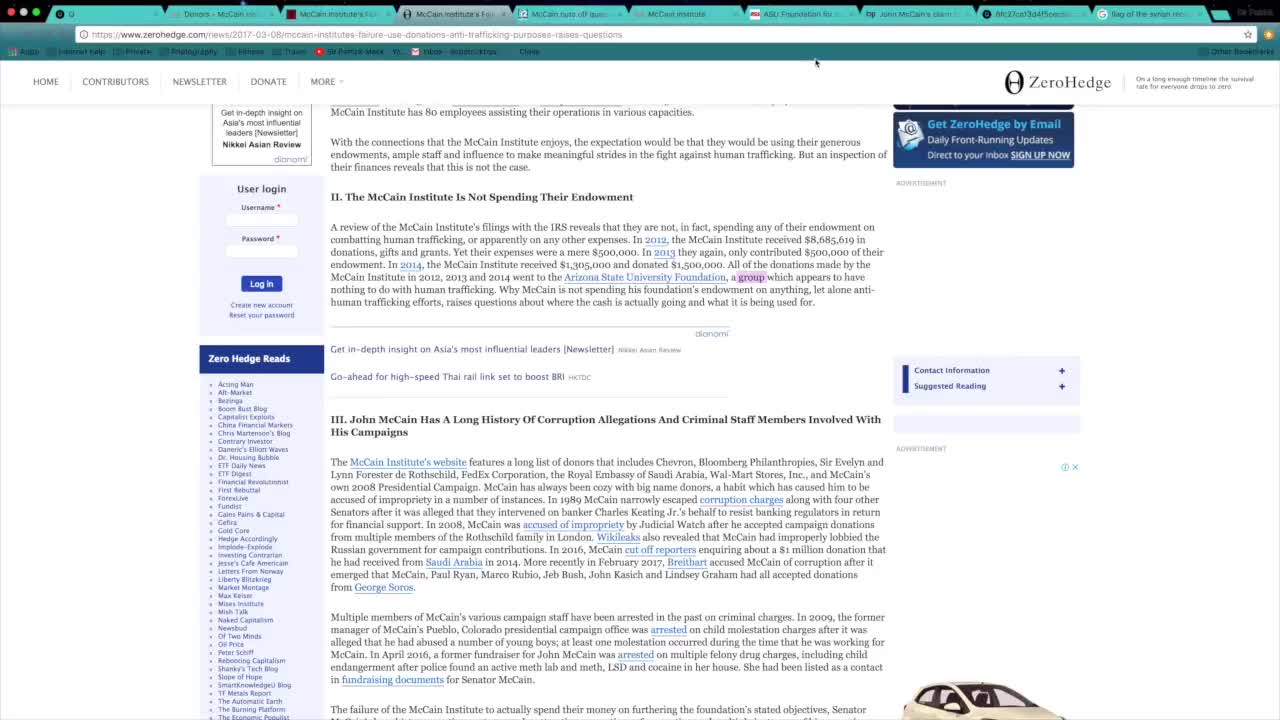Open the Saudi Arabia link
Viewport: 1280px width, 720px height.
454,562
